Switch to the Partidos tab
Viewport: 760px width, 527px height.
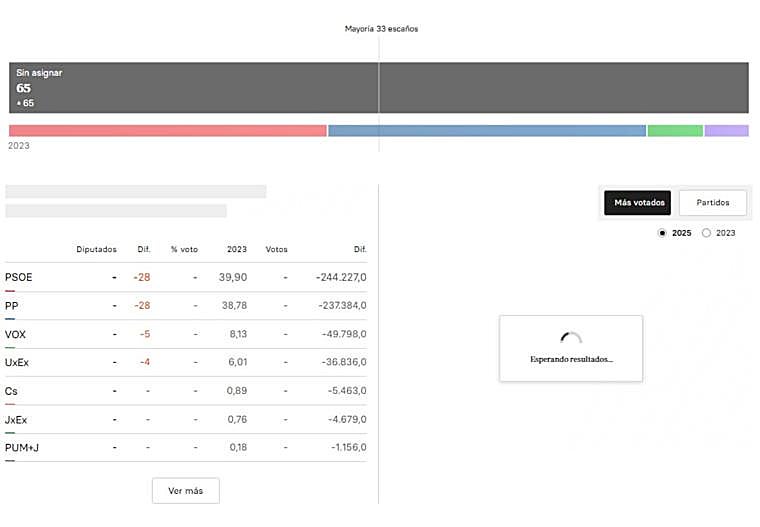click(713, 202)
